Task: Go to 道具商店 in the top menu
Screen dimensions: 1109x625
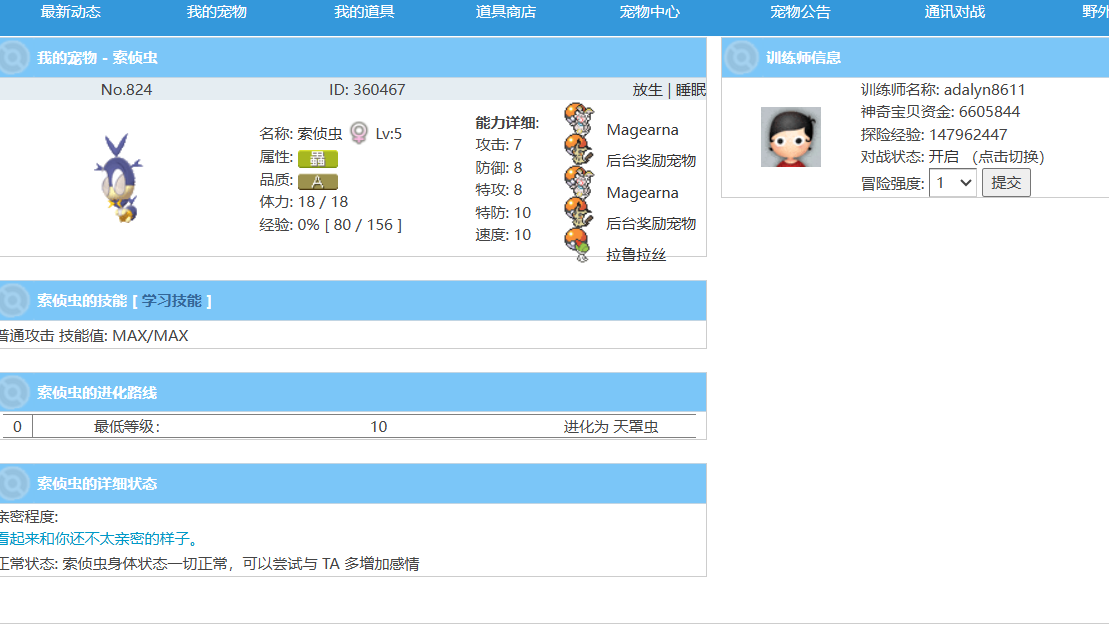Action: pos(506,12)
